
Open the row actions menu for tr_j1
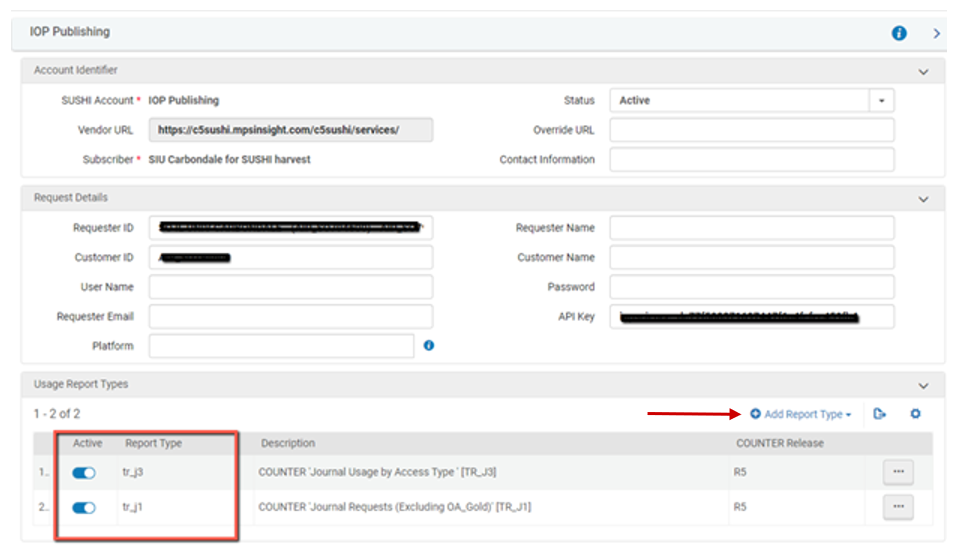click(x=898, y=507)
